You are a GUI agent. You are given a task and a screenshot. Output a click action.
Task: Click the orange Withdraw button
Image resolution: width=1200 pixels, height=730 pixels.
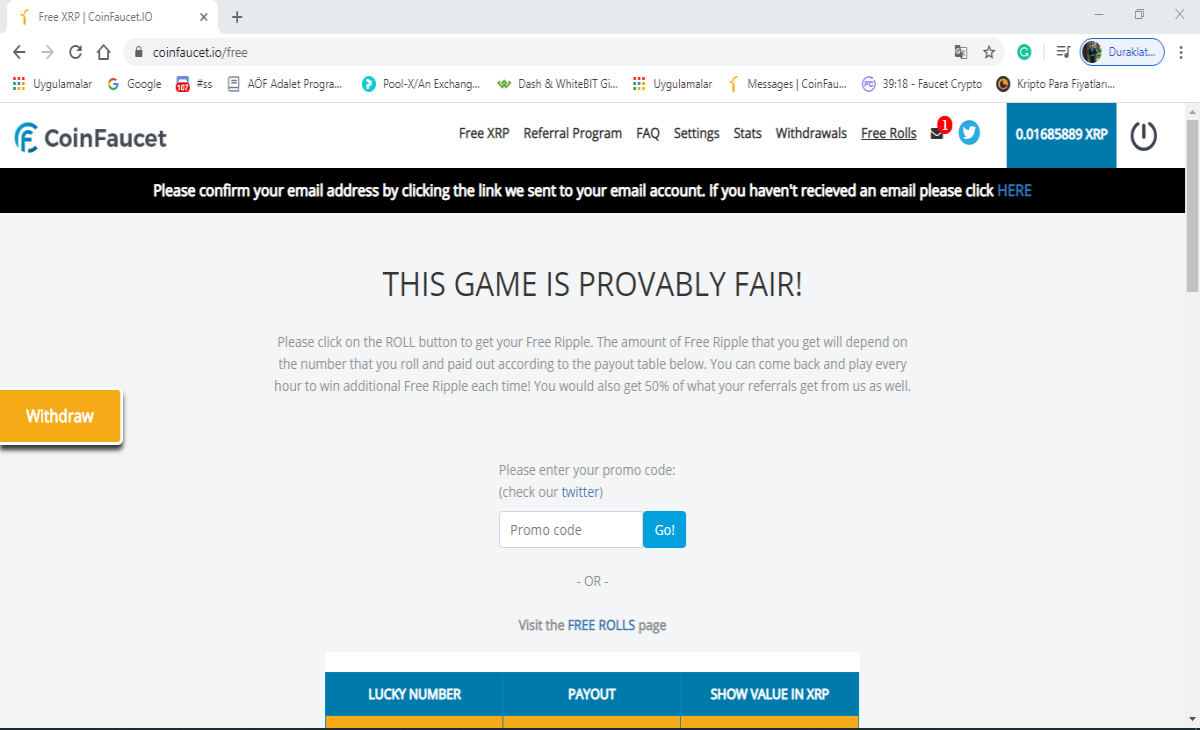pyautogui.click(x=60, y=416)
